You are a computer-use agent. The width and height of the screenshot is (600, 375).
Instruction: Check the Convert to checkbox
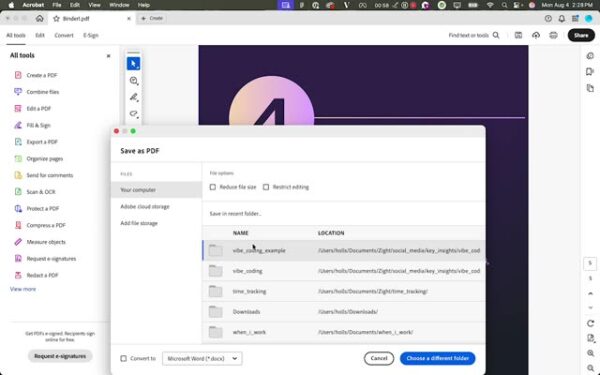click(123, 359)
